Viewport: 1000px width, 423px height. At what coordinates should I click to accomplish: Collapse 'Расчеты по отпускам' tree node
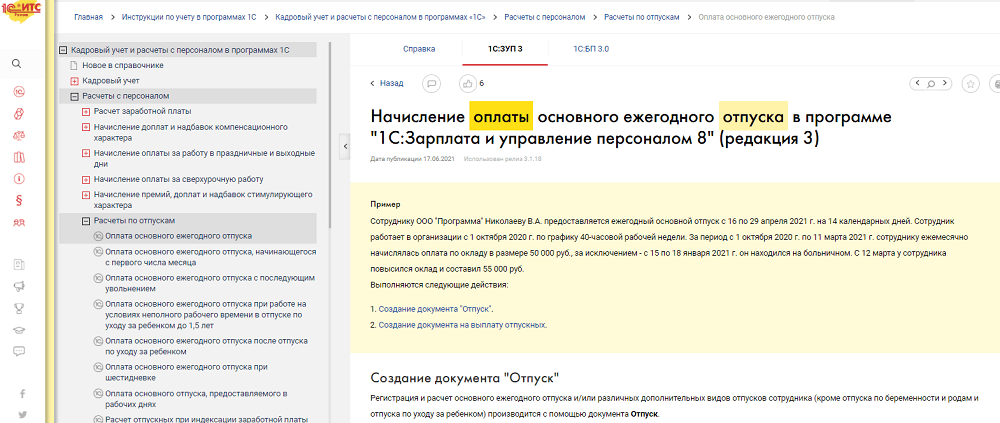86,220
